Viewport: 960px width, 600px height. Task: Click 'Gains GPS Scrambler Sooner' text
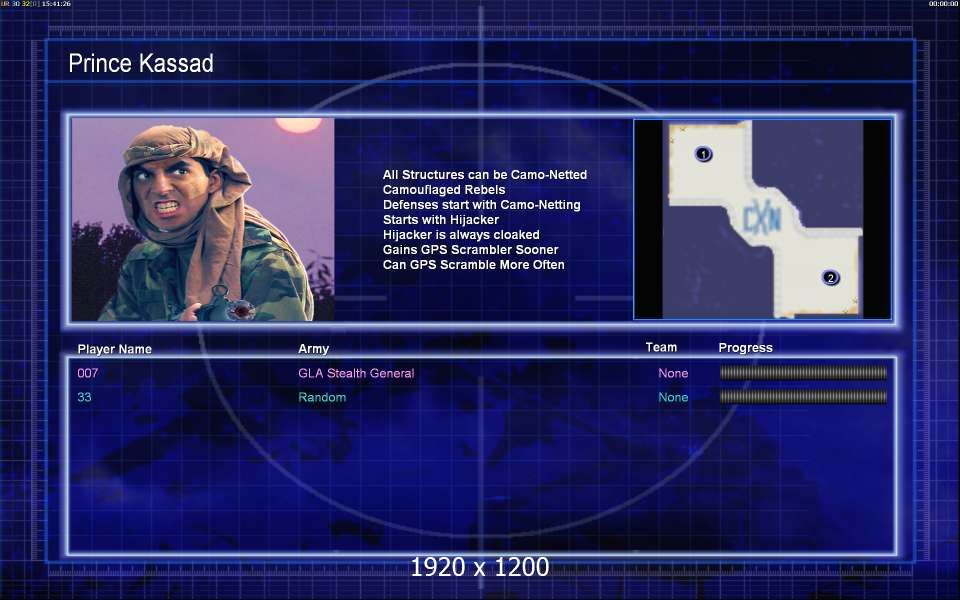coord(470,249)
